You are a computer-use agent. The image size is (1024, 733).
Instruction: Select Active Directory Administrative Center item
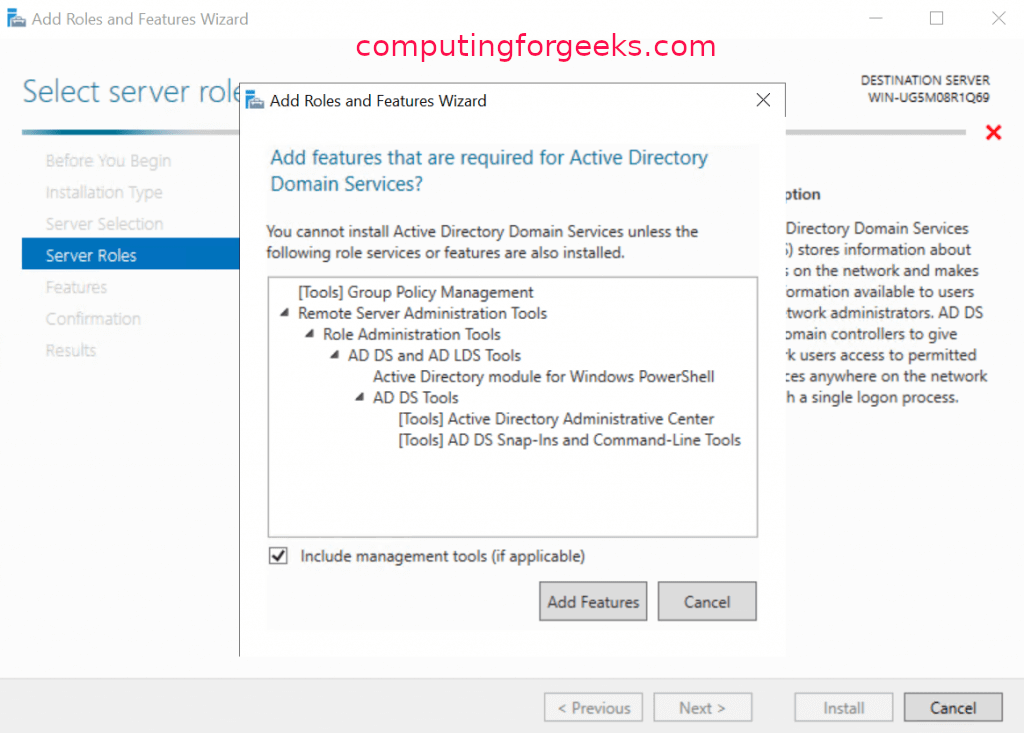[556, 419]
